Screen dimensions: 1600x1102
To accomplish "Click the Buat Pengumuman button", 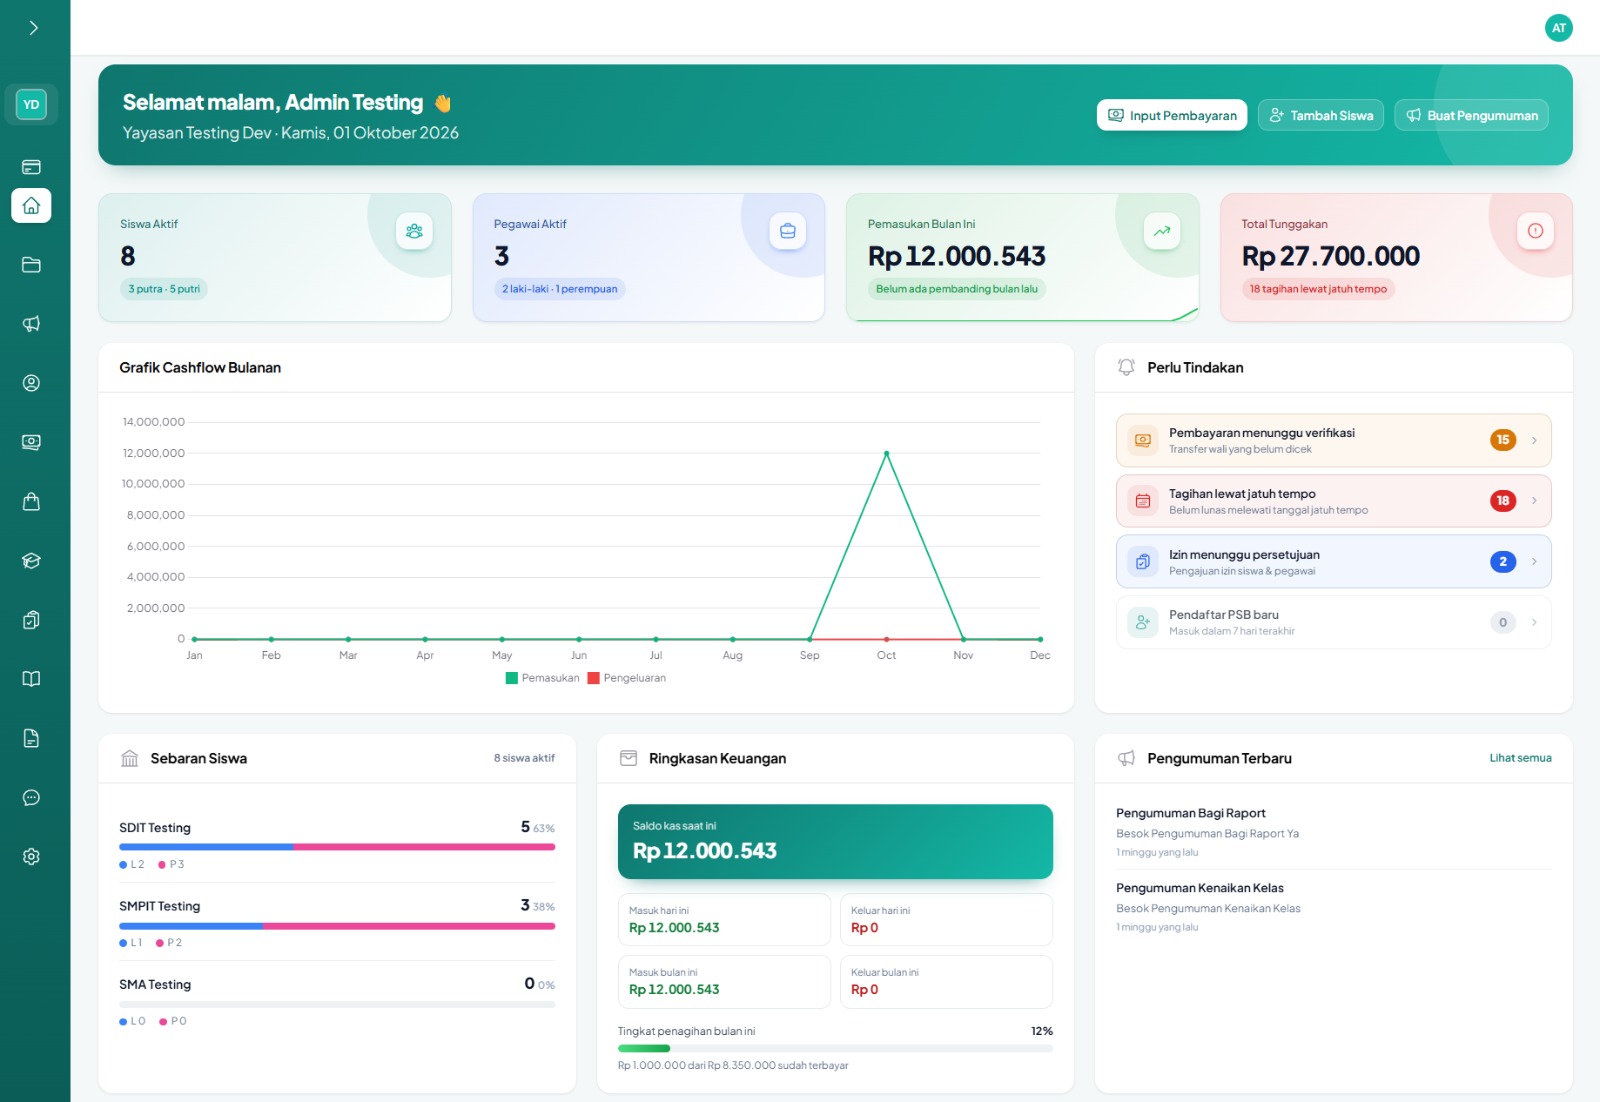I will click(1472, 115).
